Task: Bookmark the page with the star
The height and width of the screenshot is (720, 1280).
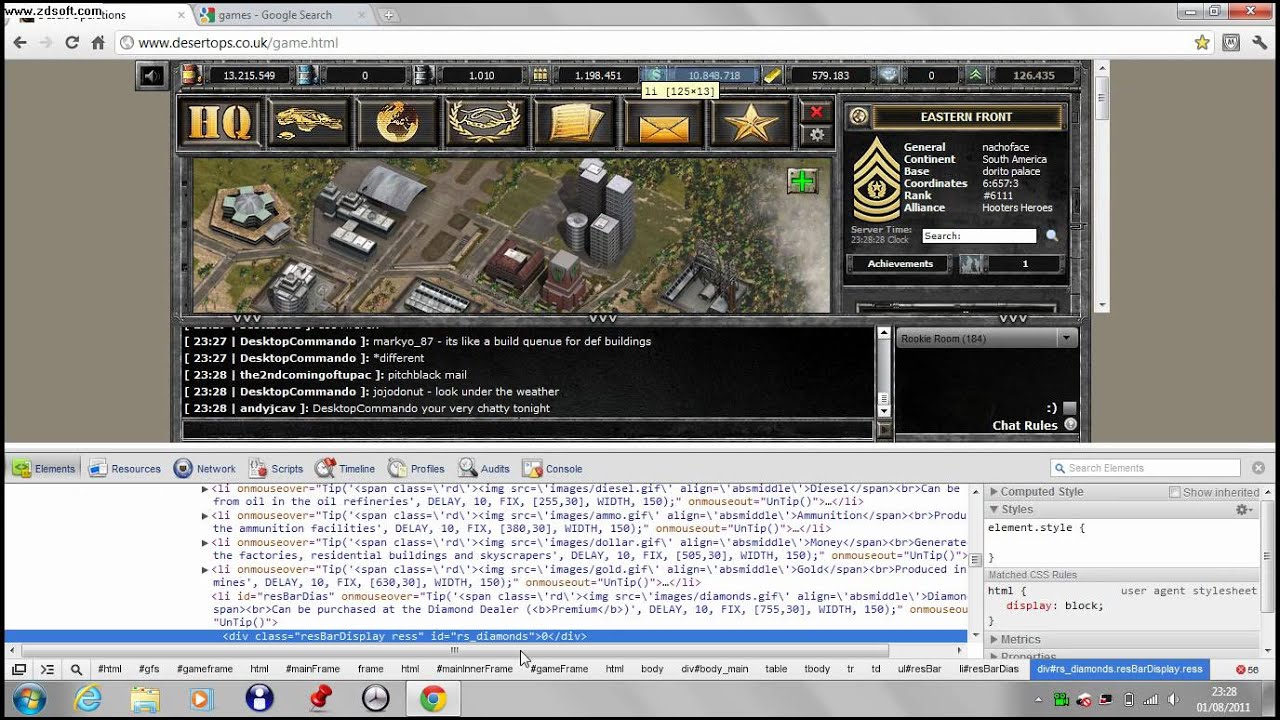Action: pyautogui.click(x=1202, y=43)
